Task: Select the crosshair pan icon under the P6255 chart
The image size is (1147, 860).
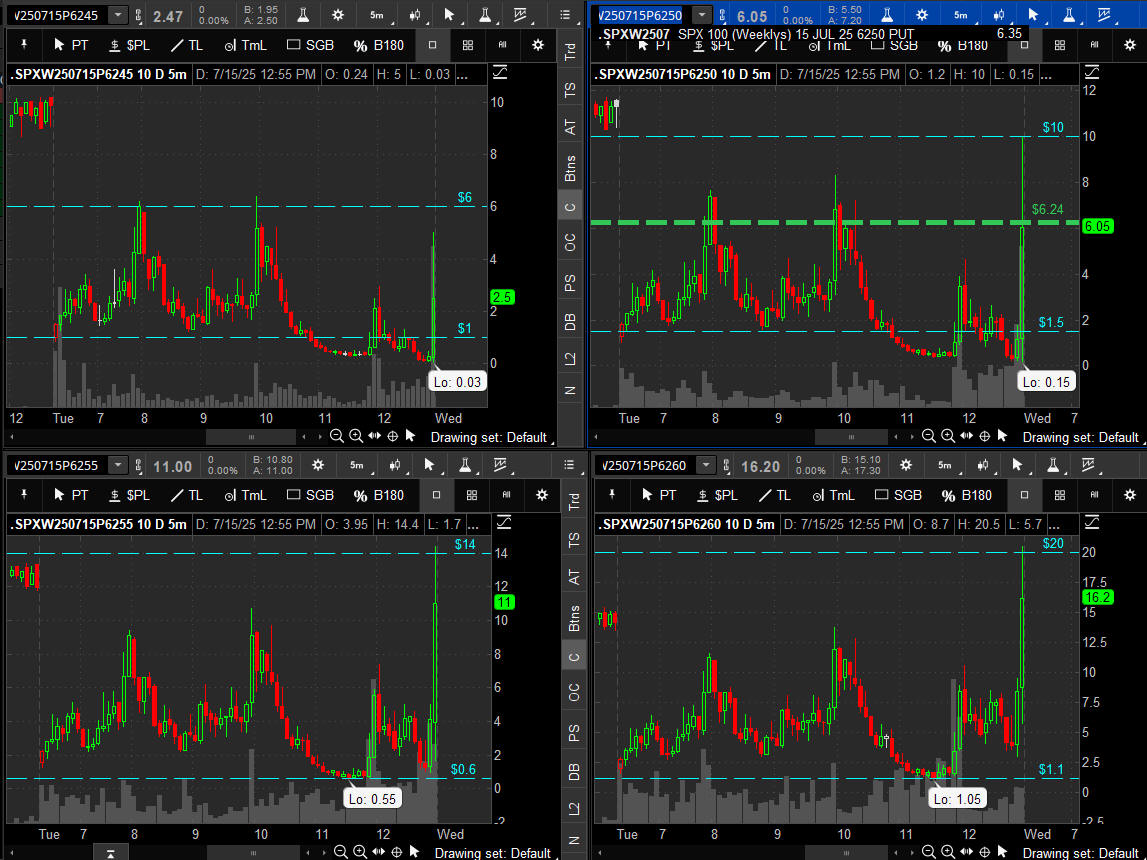Action: 396,852
